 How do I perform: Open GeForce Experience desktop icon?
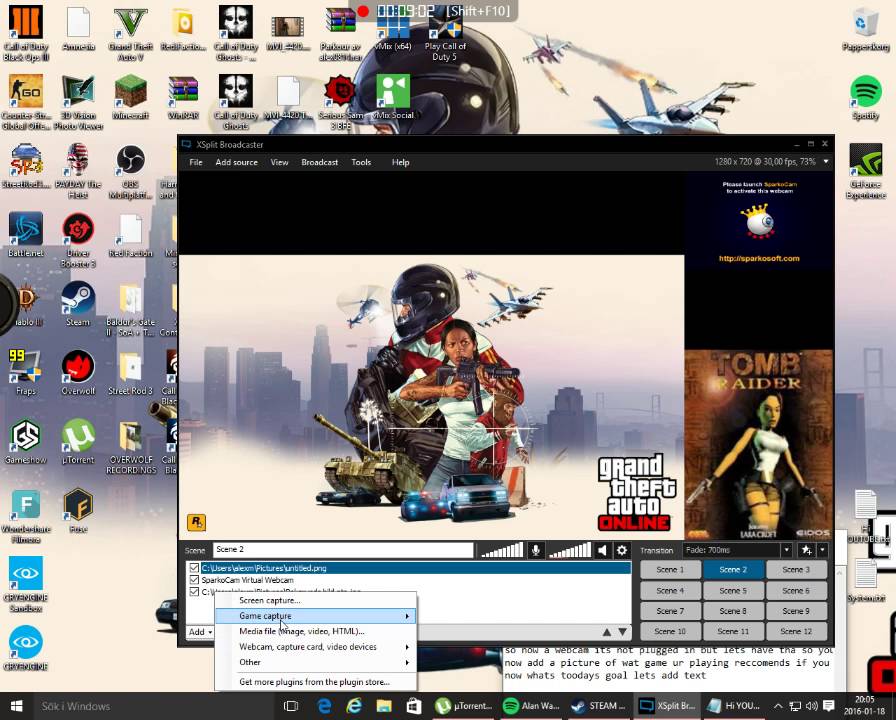[x=866, y=171]
